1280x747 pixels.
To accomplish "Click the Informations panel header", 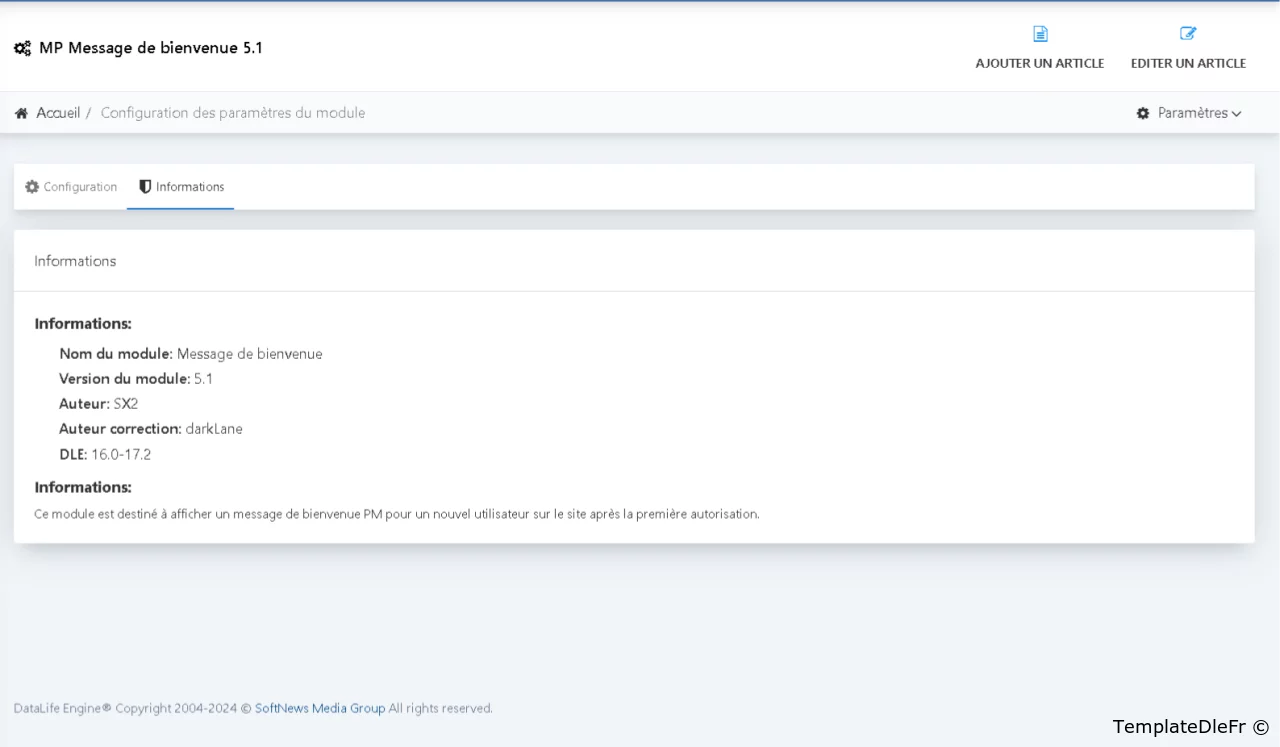I will tap(75, 261).
